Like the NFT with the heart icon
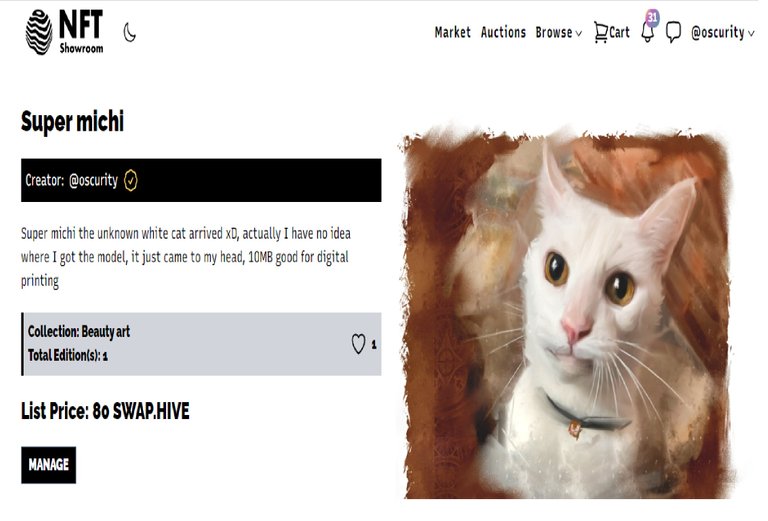Image resolution: width=768 pixels, height=521 pixels. 358,344
